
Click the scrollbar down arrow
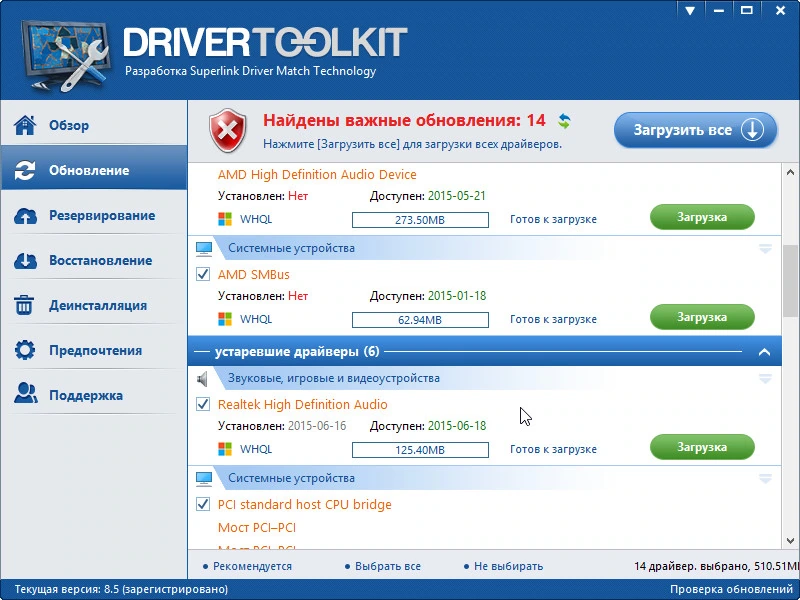790,541
